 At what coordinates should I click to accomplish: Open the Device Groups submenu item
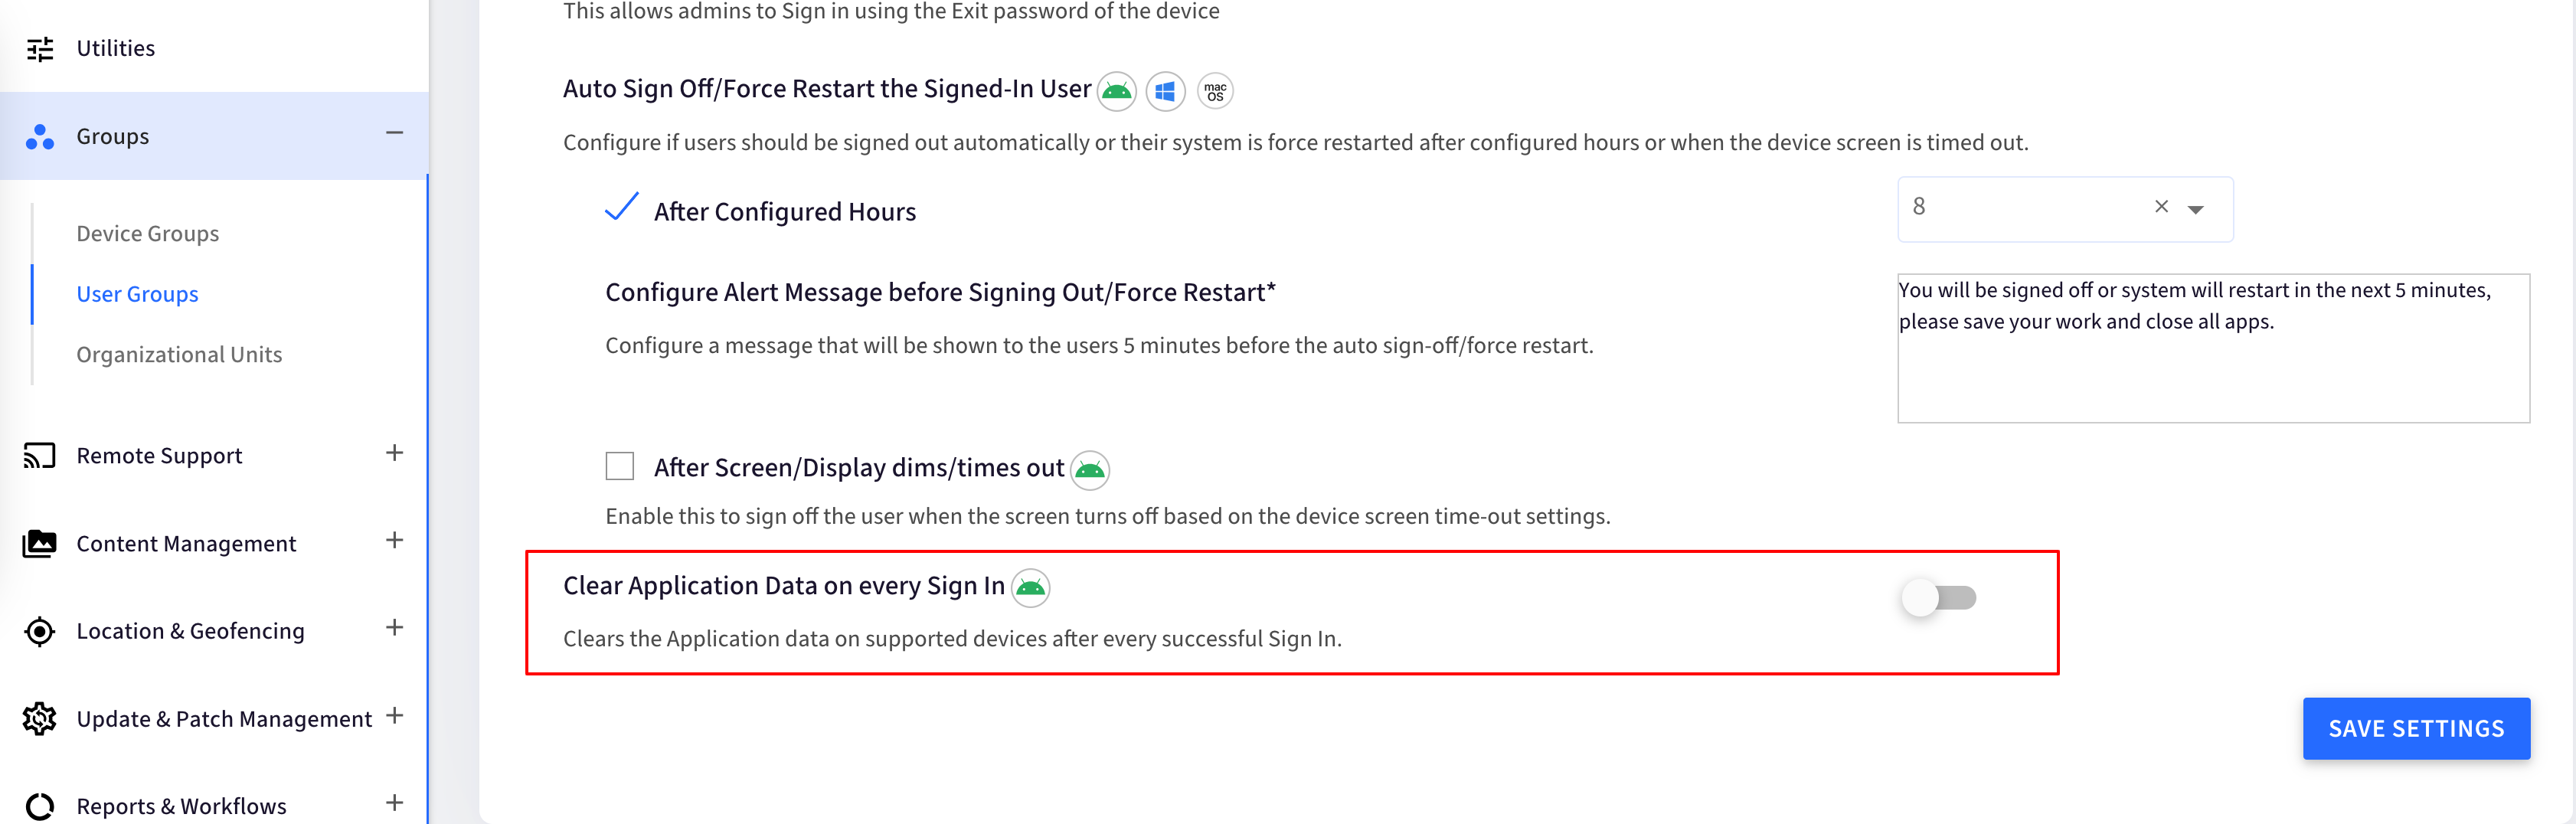pyautogui.click(x=148, y=234)
